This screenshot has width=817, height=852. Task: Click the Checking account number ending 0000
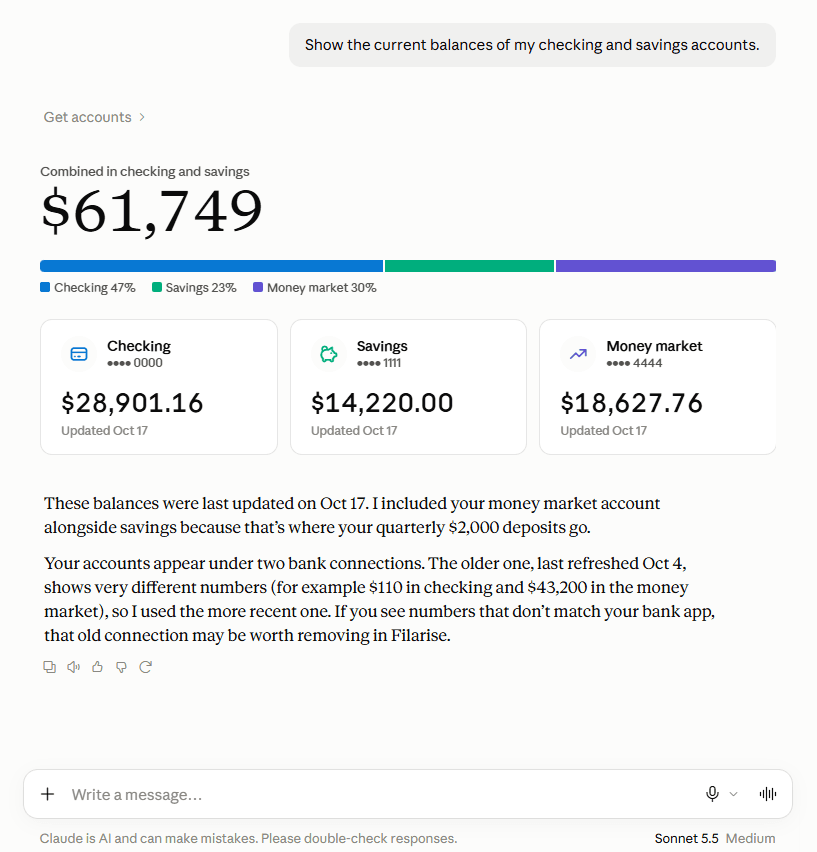click(x=135, y=363)
